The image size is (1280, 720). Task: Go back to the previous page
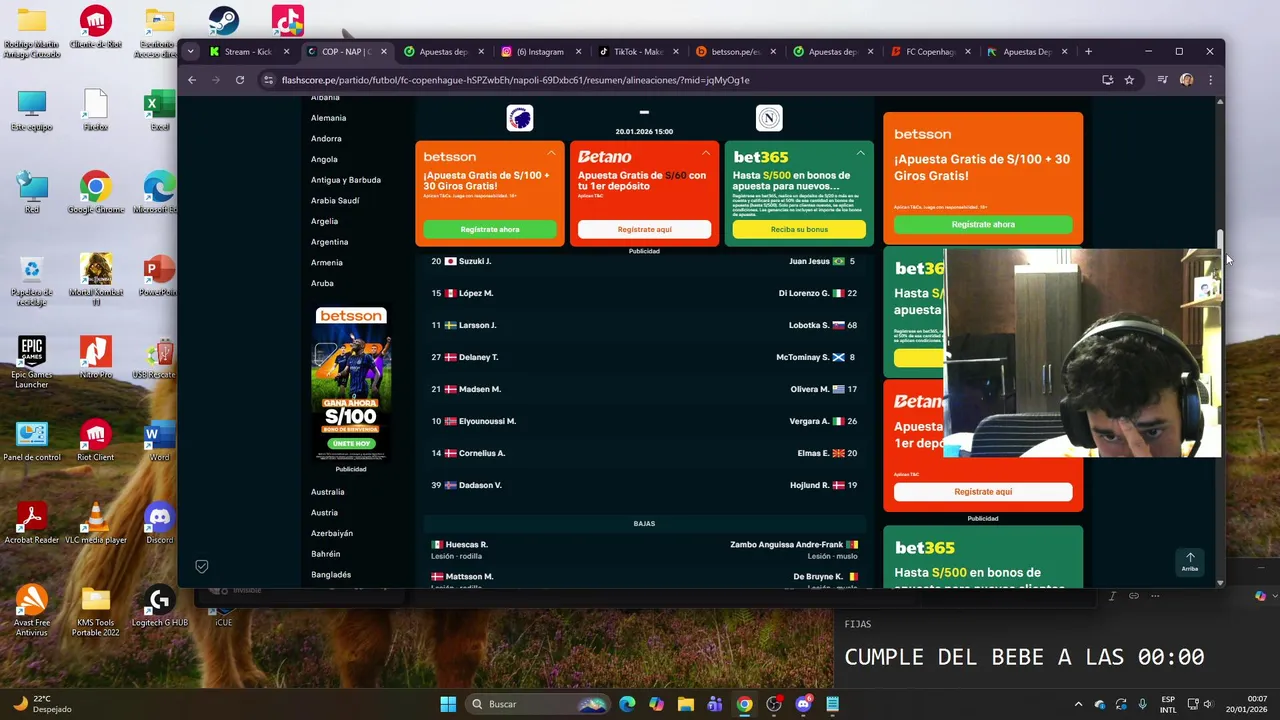point(191,80)
